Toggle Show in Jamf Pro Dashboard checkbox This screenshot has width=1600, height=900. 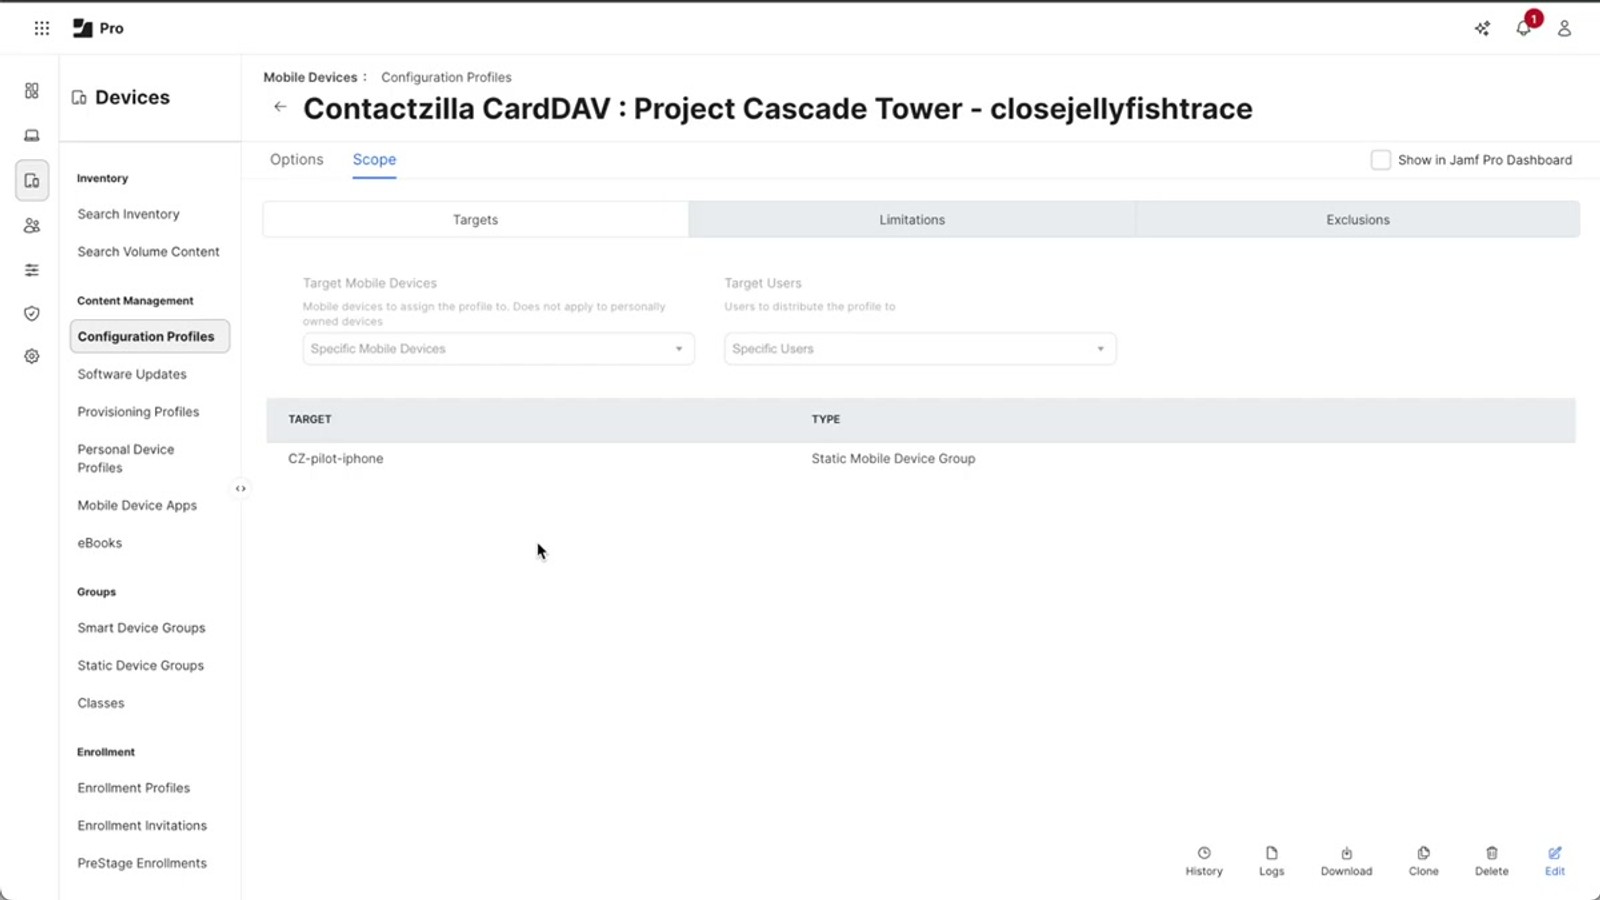(x=1380, y=160)
